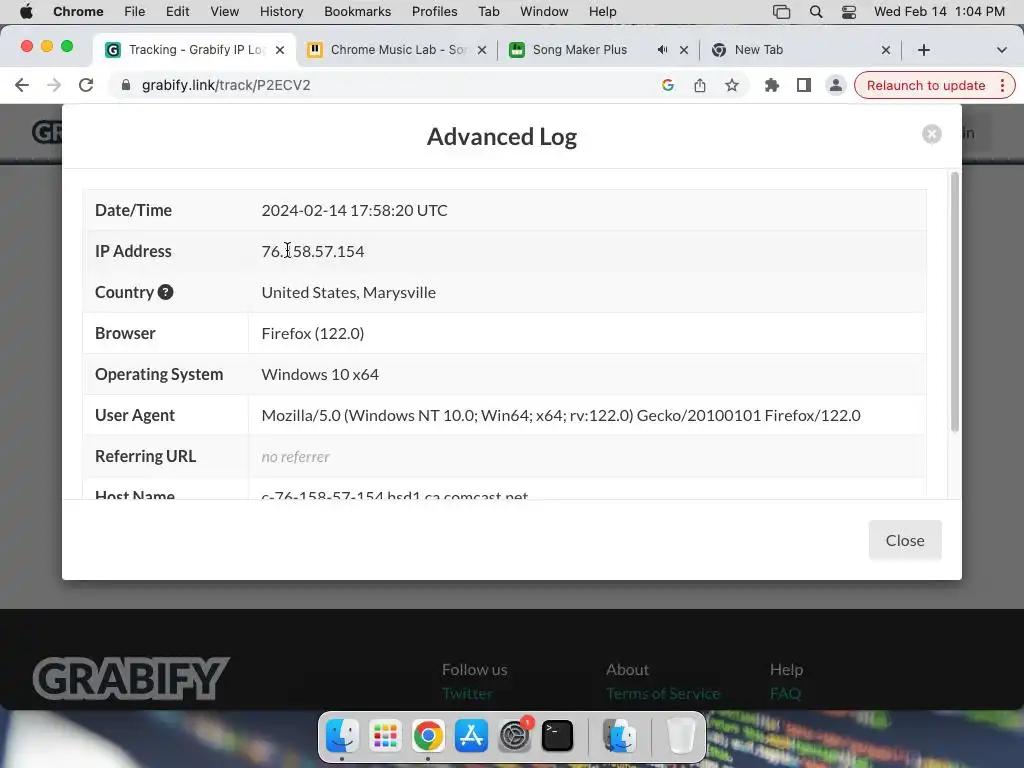Open the View menu

point(224,11)
